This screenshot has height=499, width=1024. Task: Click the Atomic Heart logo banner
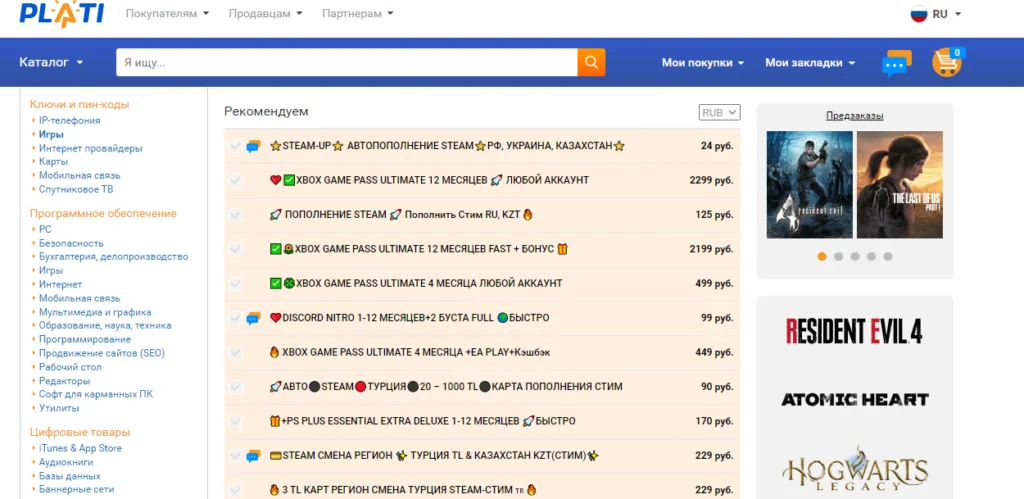tap(854, 399)
